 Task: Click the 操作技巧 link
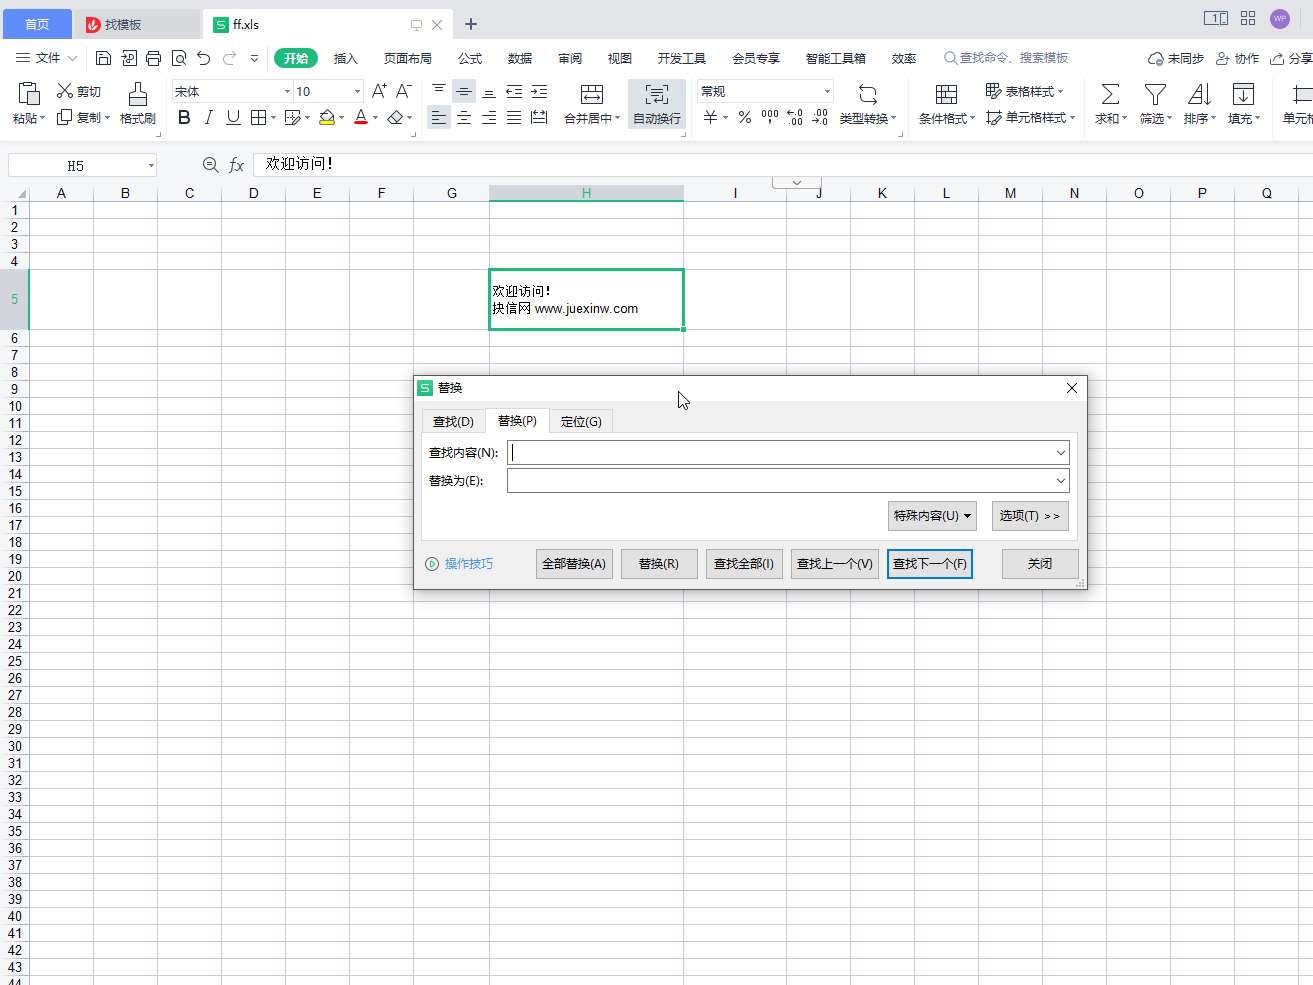coord(468,564)
